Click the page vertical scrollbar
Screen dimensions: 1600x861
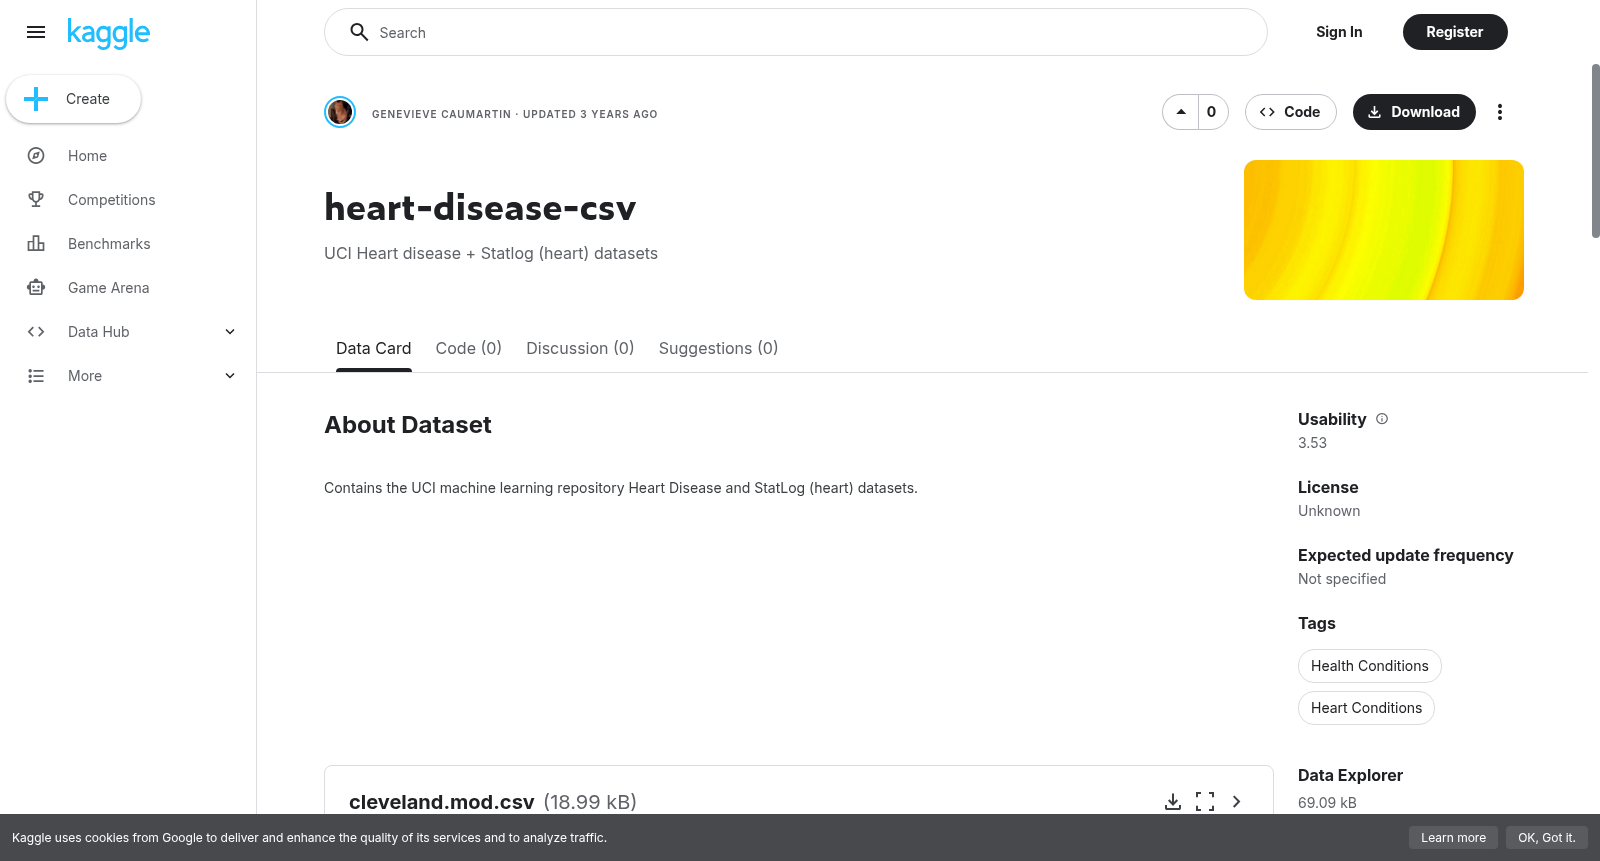1595,150
